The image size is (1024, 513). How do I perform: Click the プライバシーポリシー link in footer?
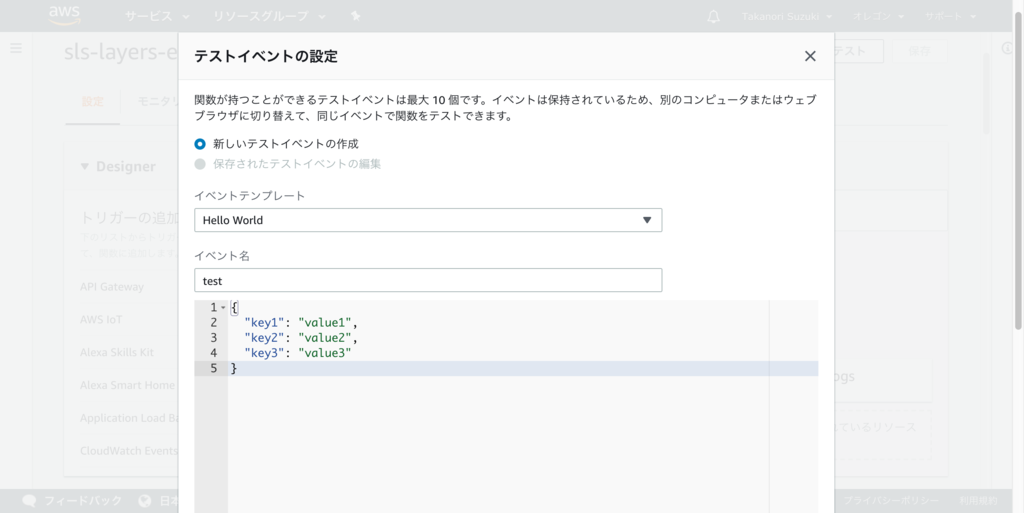click(x=891, y=501)
